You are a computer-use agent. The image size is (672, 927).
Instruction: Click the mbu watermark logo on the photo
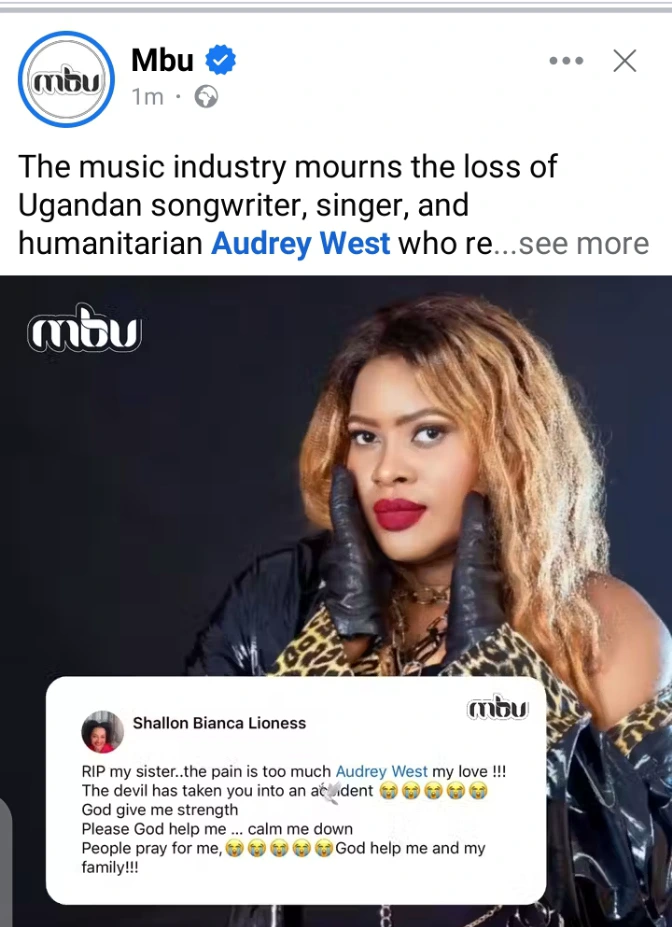[x=85, y=328]
